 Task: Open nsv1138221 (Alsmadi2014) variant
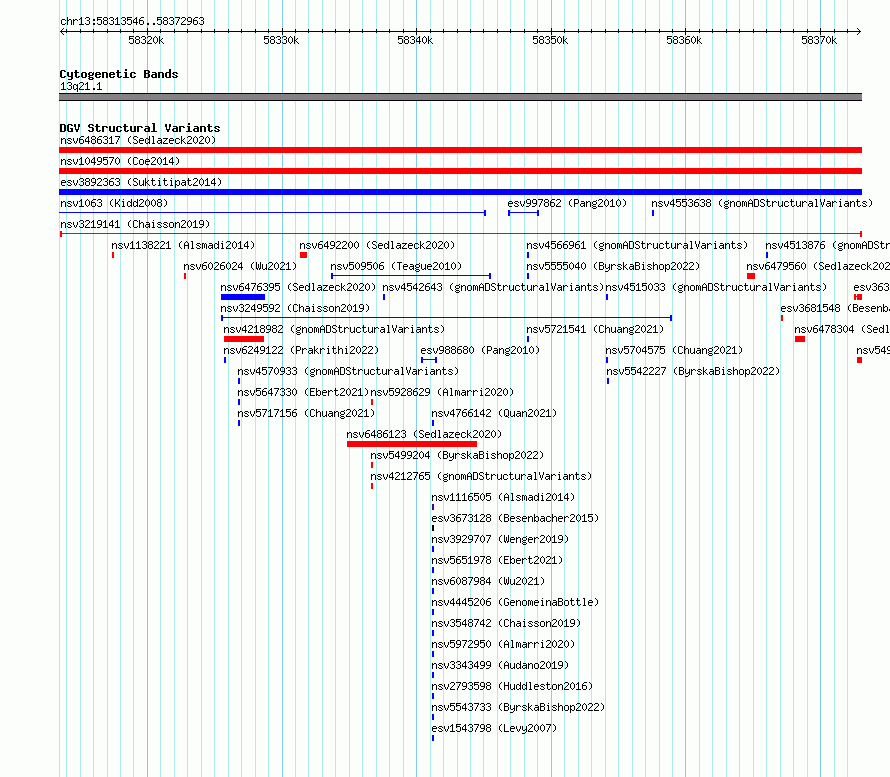(x=183, y=245)
